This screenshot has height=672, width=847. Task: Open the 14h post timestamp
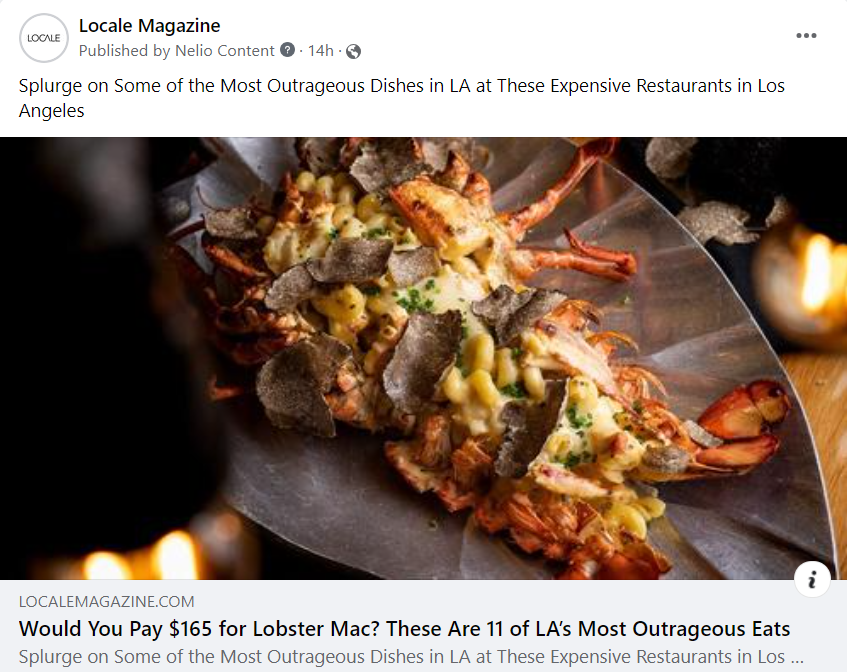[321, 51]
